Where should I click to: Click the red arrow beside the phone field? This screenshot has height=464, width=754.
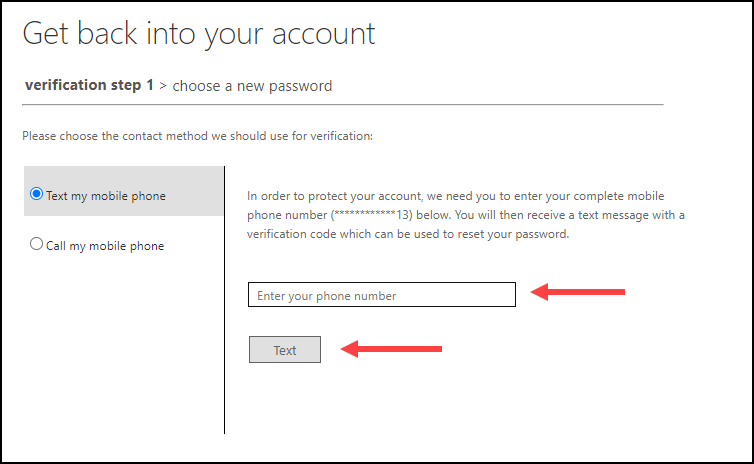click(x=578, y=292)
